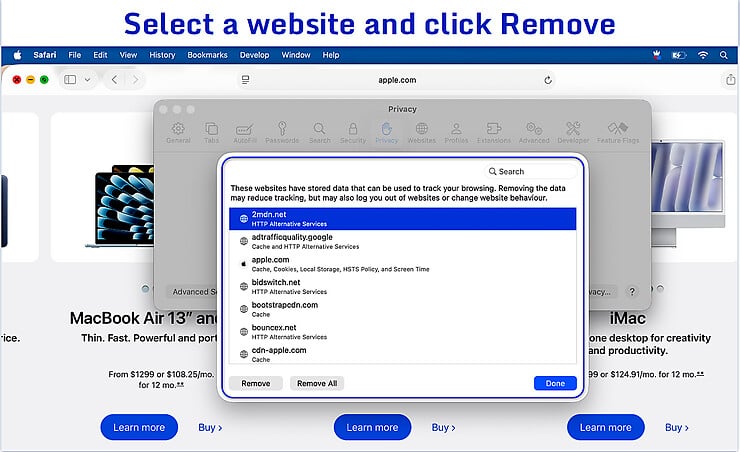Open the Developer preferences tab
Image resolution: width=740 pixels, height=452 pixels.
pyautogui.click(x=573, y=133)
